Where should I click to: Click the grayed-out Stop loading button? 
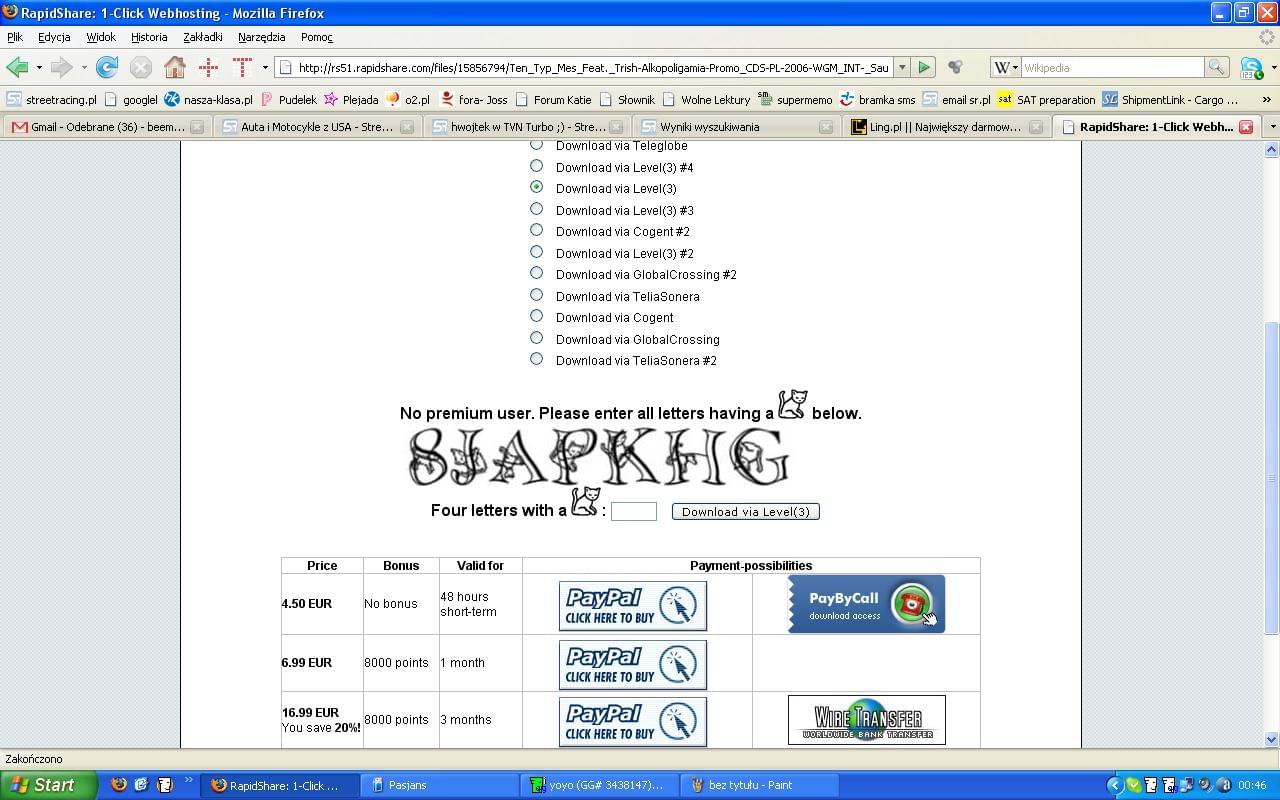140,67
